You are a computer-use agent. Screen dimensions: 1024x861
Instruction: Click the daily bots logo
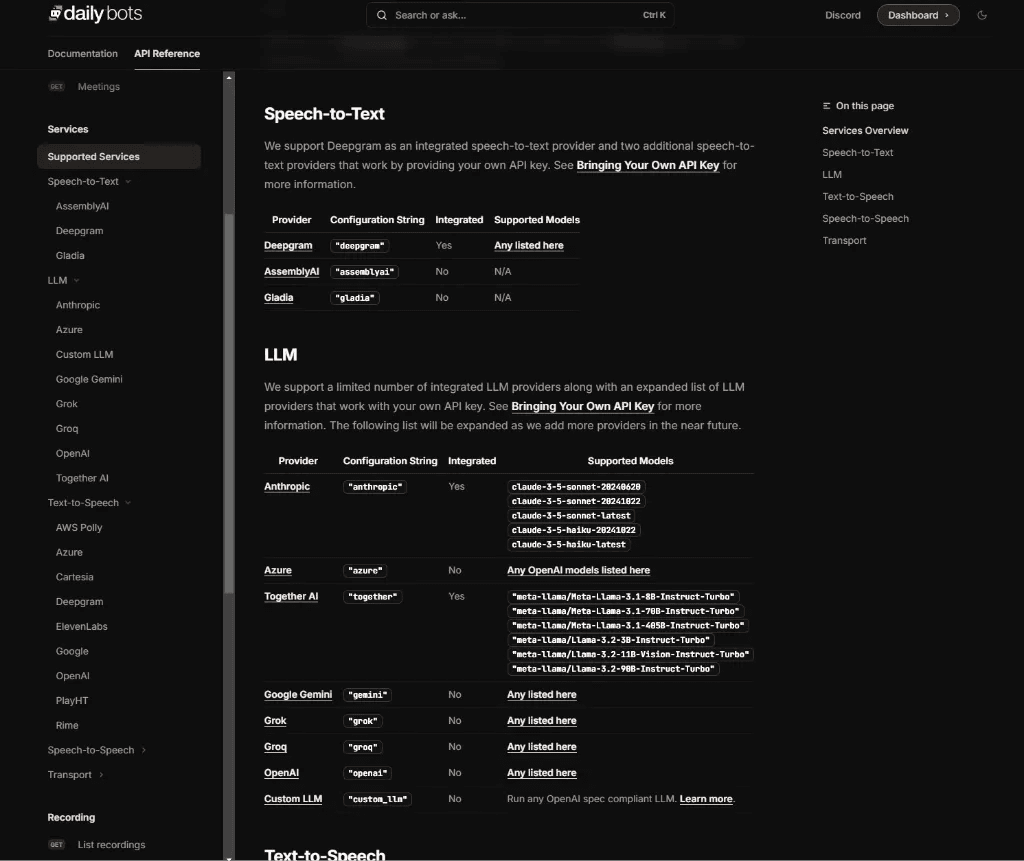click(x=95, y=15)
